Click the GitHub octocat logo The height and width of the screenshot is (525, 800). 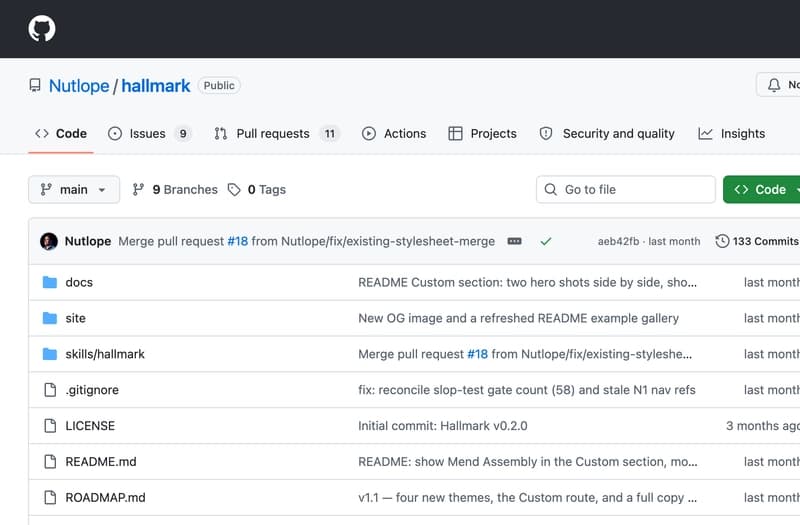[x=42, y=29]
